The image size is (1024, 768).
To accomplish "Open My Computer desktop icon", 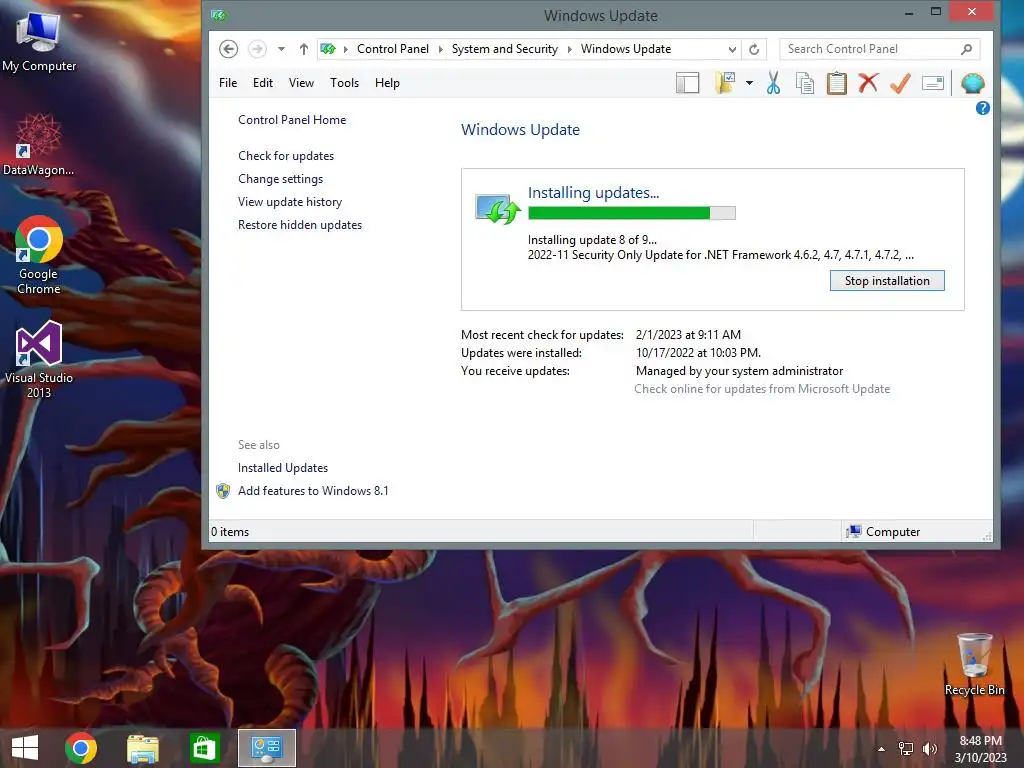I will pos(39,41).
